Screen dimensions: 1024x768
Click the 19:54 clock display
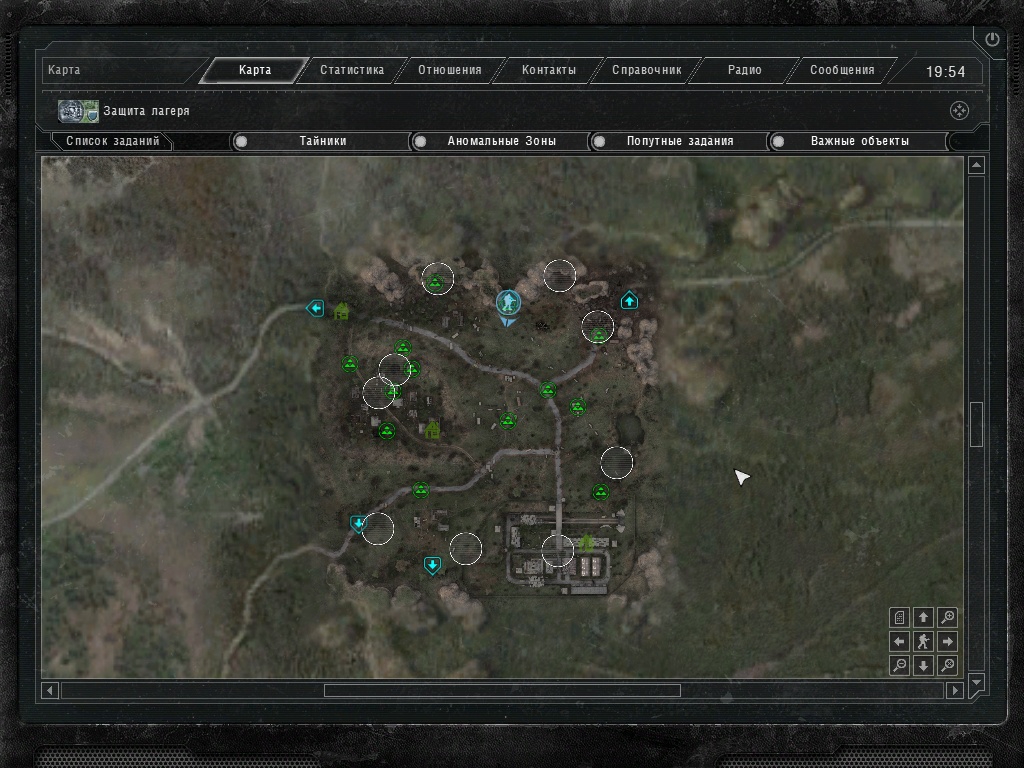pyautogui.click(x=945, y=72)
